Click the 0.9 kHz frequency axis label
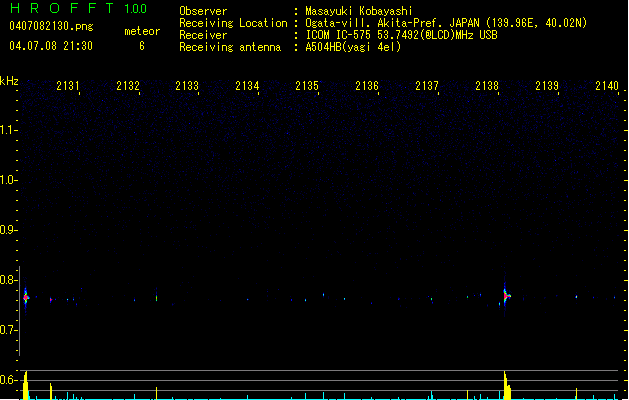This screenshot has width=629, height=400. (8, 230)
